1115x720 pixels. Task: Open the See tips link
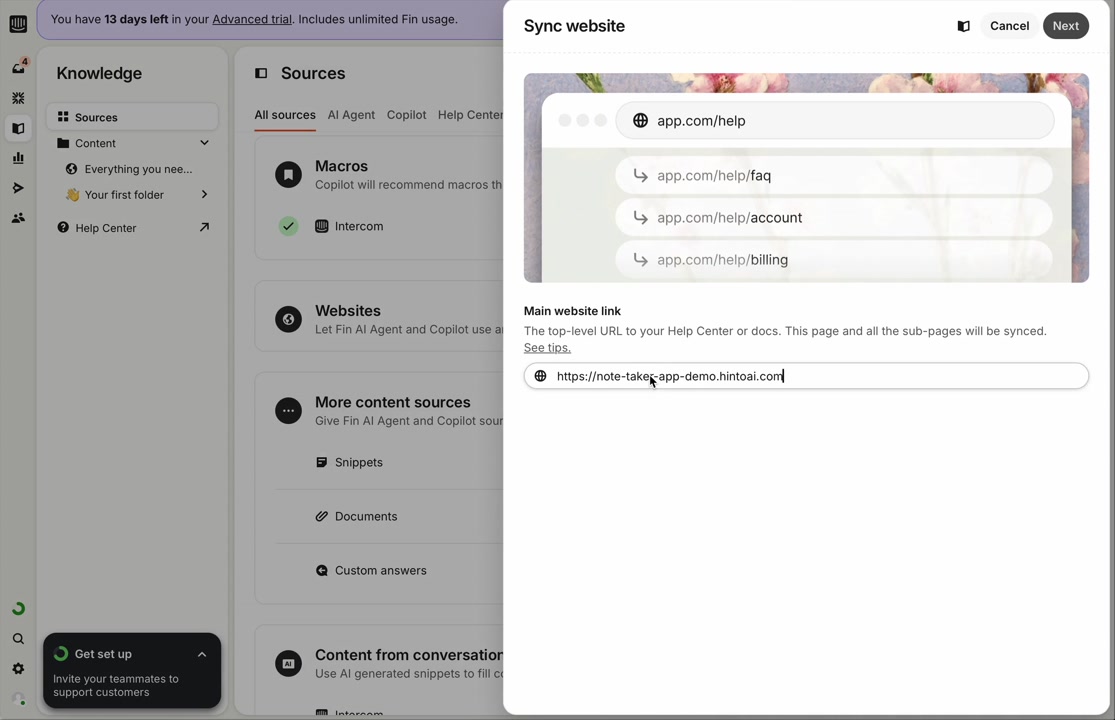(x=547, y=348)
